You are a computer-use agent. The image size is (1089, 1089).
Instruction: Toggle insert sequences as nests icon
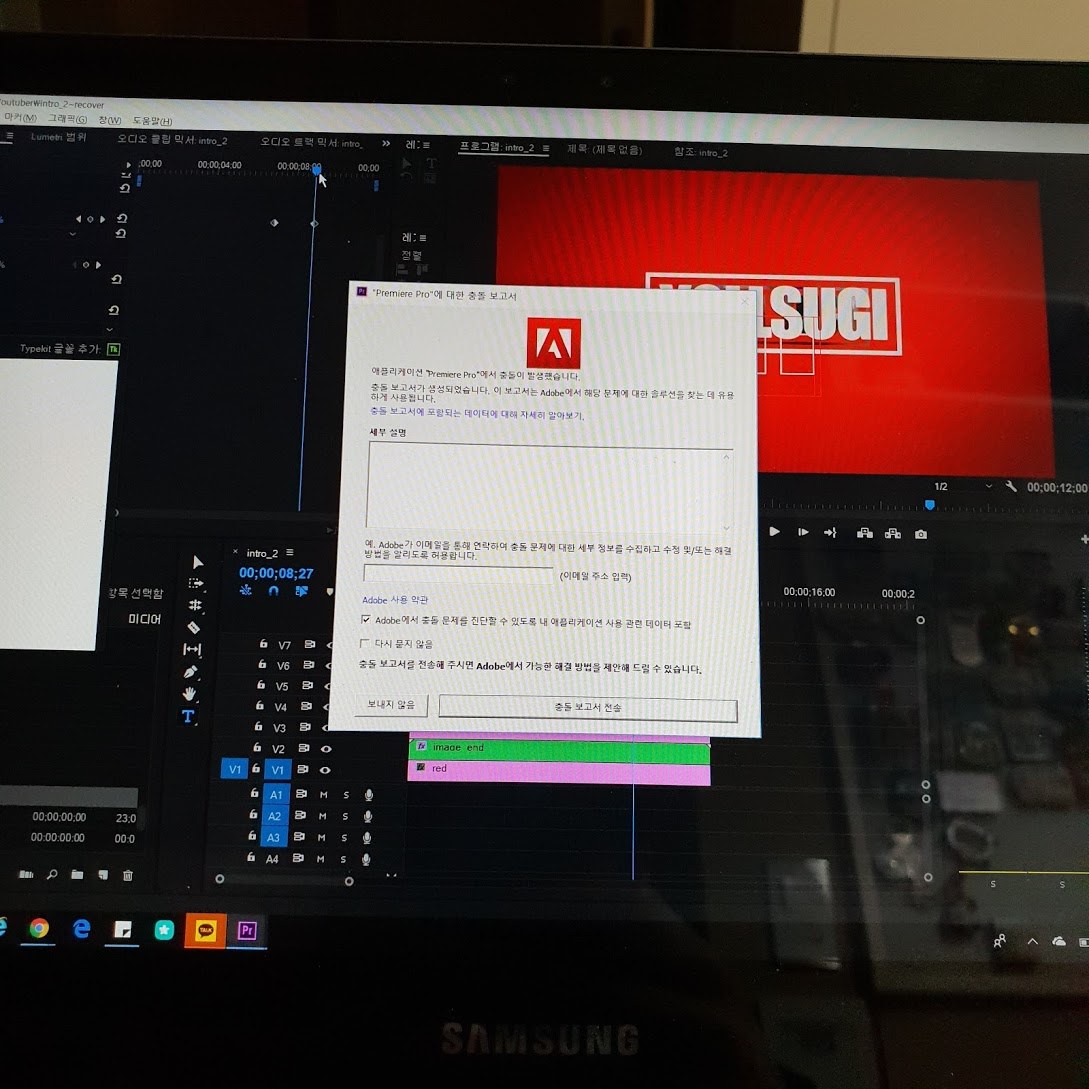pyautogui.click(x=246, y=590)
